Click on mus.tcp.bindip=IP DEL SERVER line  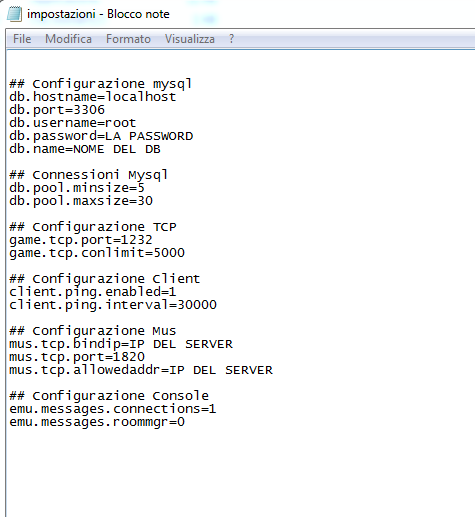tap(121, 344)
